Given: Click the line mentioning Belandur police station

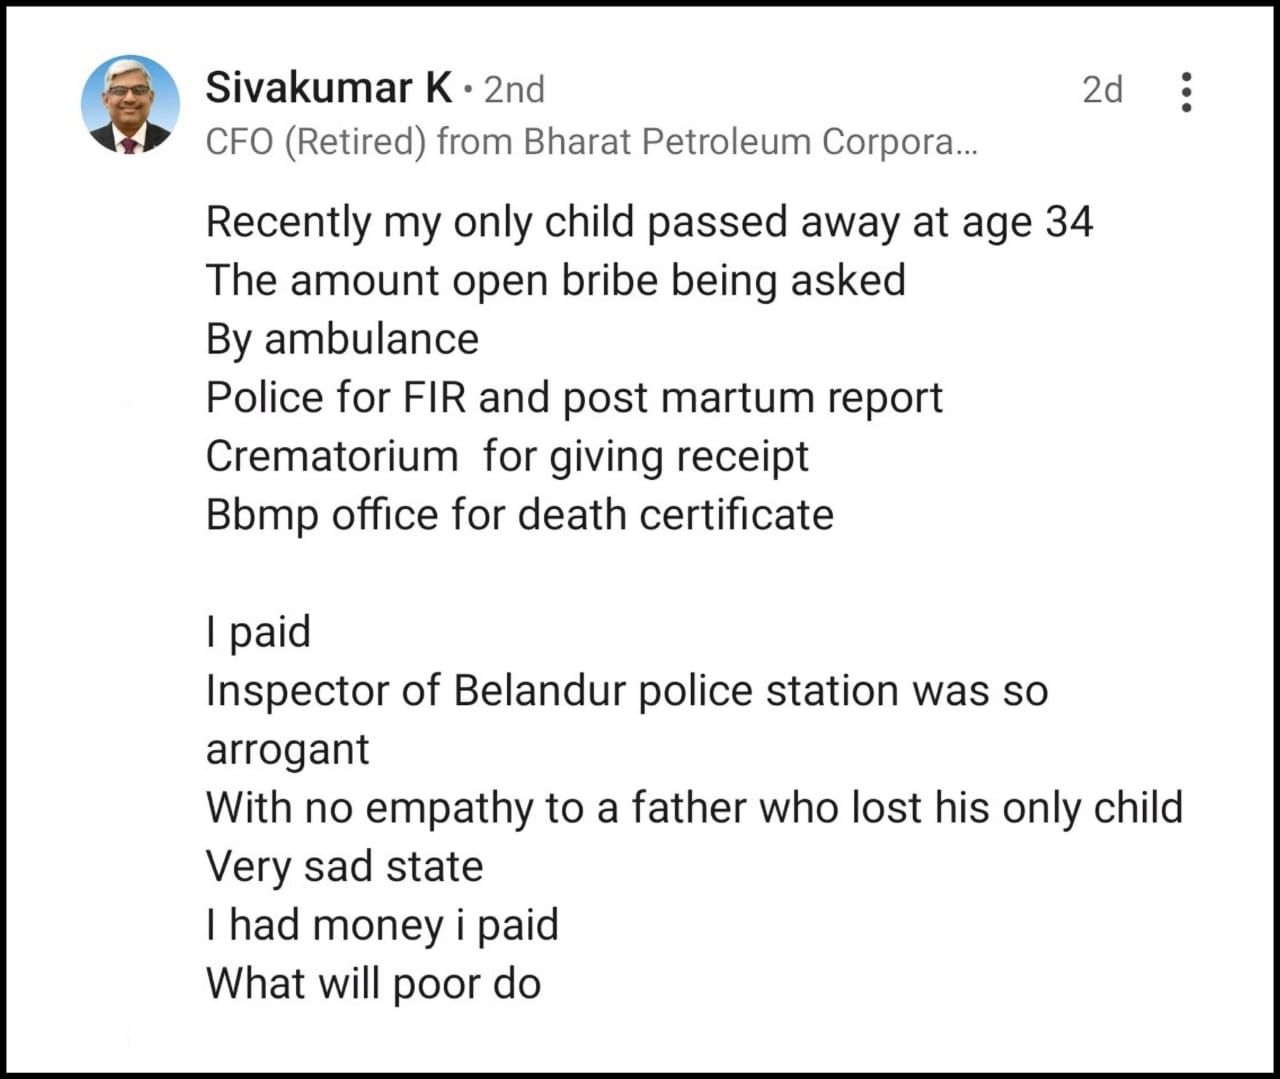Looking at the screenshot, I should tap(626, 689).
